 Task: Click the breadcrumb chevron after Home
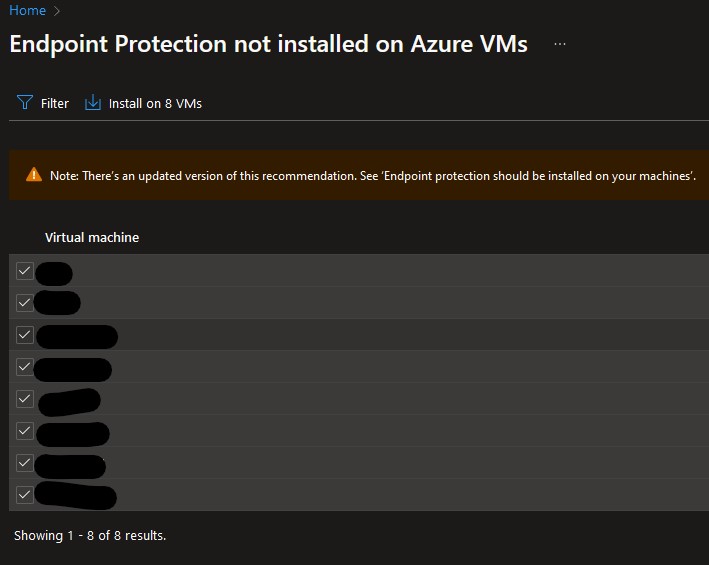click(x=58, y=11)
